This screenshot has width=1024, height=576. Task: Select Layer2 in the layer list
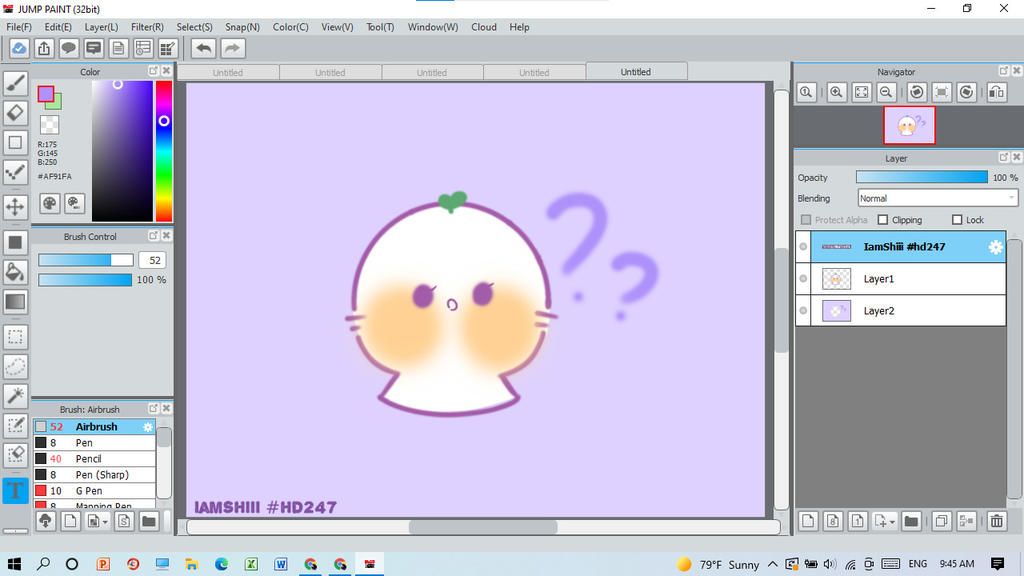tap(901, 311)
